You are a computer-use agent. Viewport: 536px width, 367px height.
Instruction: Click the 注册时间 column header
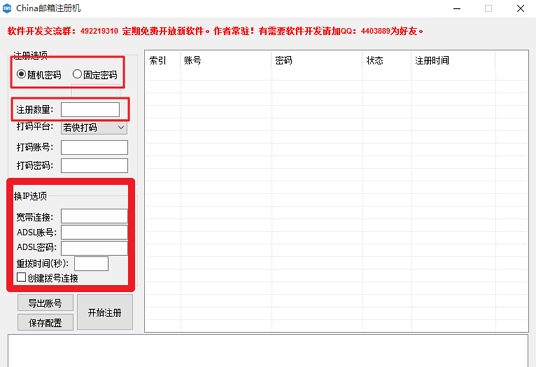[x=453, y=61]
